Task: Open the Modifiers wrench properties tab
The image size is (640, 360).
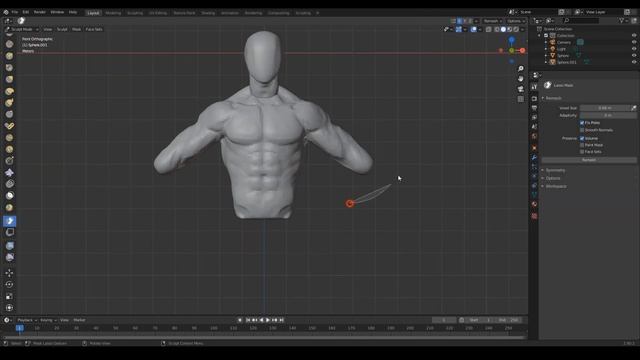Action: coord(534,158)
